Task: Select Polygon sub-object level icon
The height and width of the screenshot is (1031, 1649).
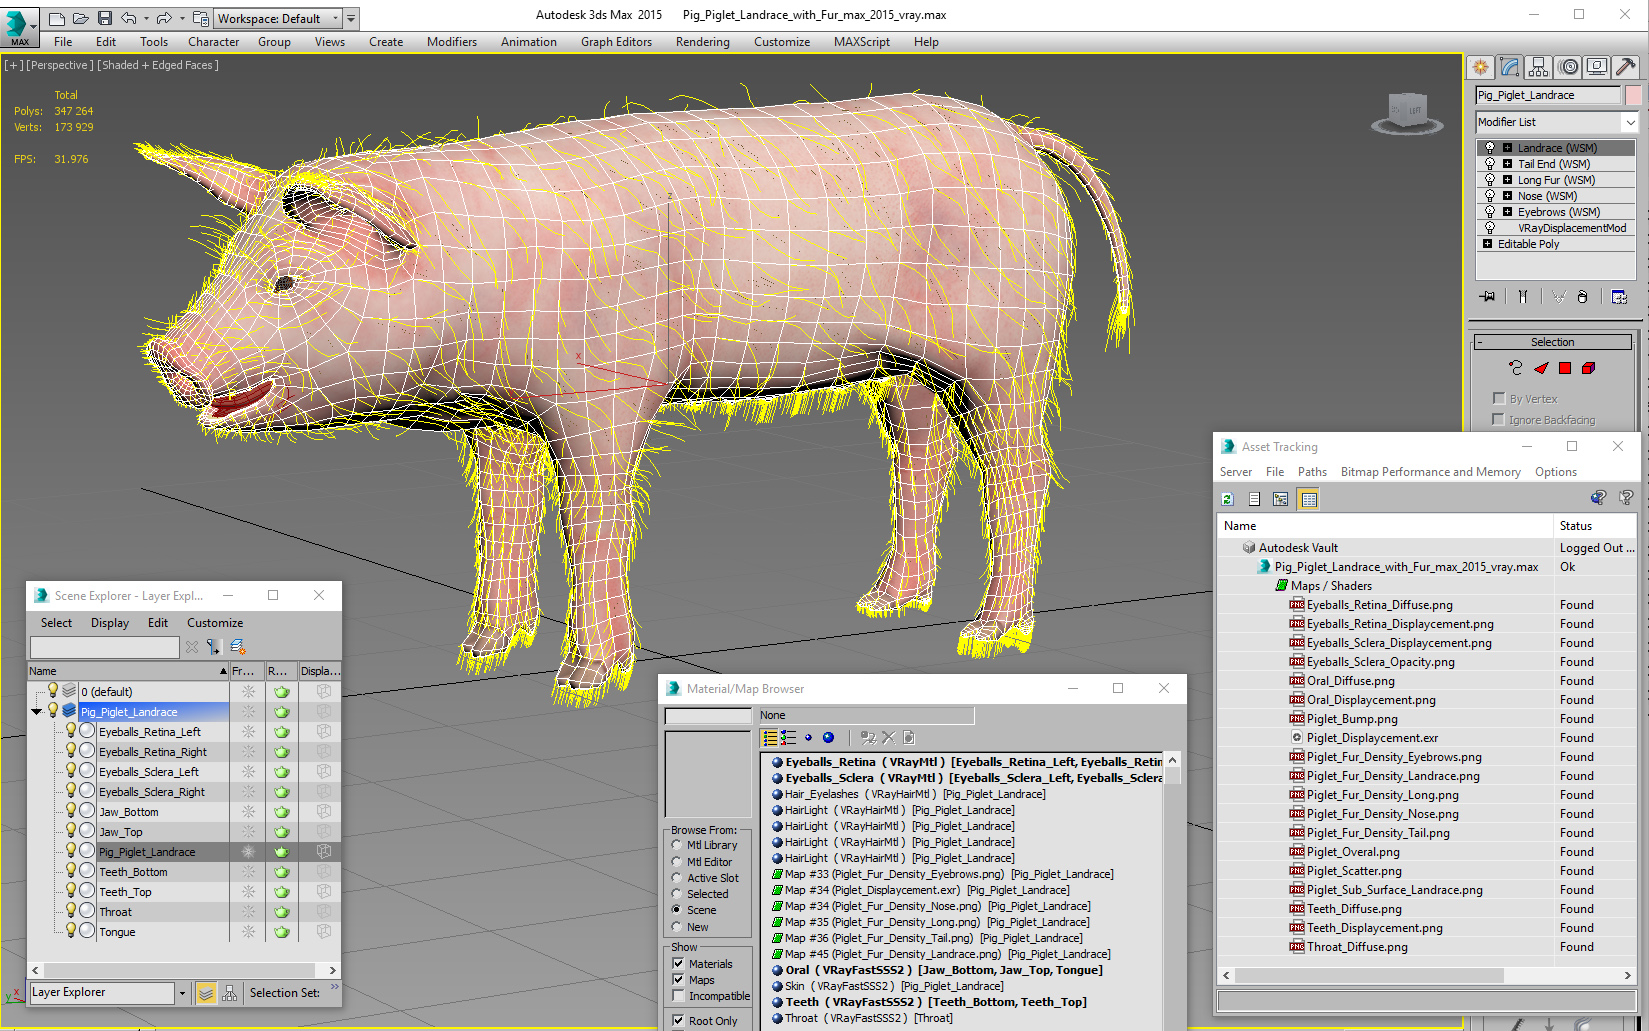Action: click(1565, 368)
